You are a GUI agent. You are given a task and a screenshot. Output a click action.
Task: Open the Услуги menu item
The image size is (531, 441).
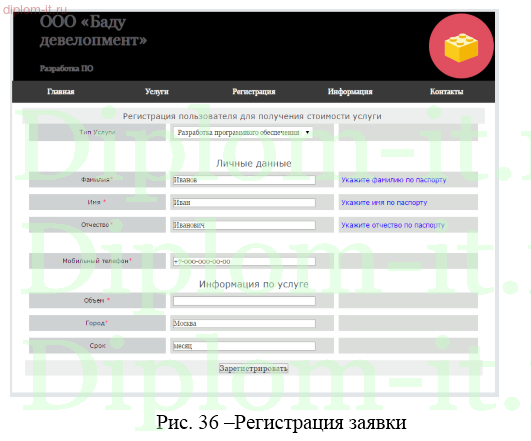(156, 91)
